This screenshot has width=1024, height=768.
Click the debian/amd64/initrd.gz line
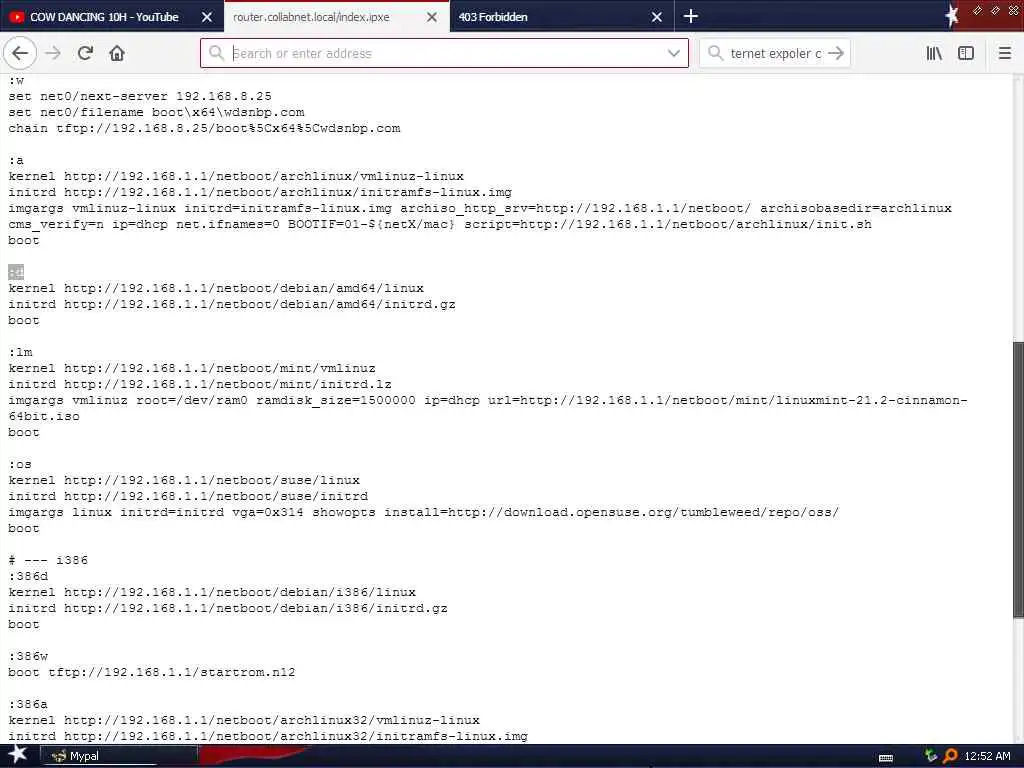[x=232, y=304]
